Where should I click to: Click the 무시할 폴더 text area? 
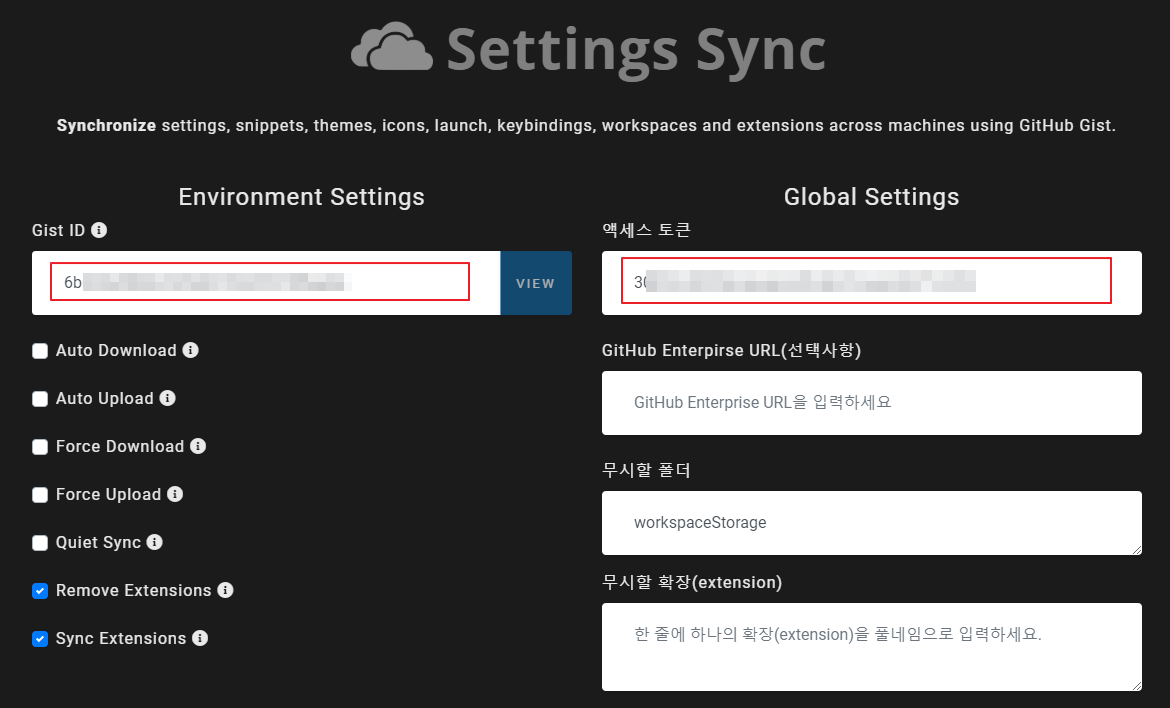click(872, 523)
